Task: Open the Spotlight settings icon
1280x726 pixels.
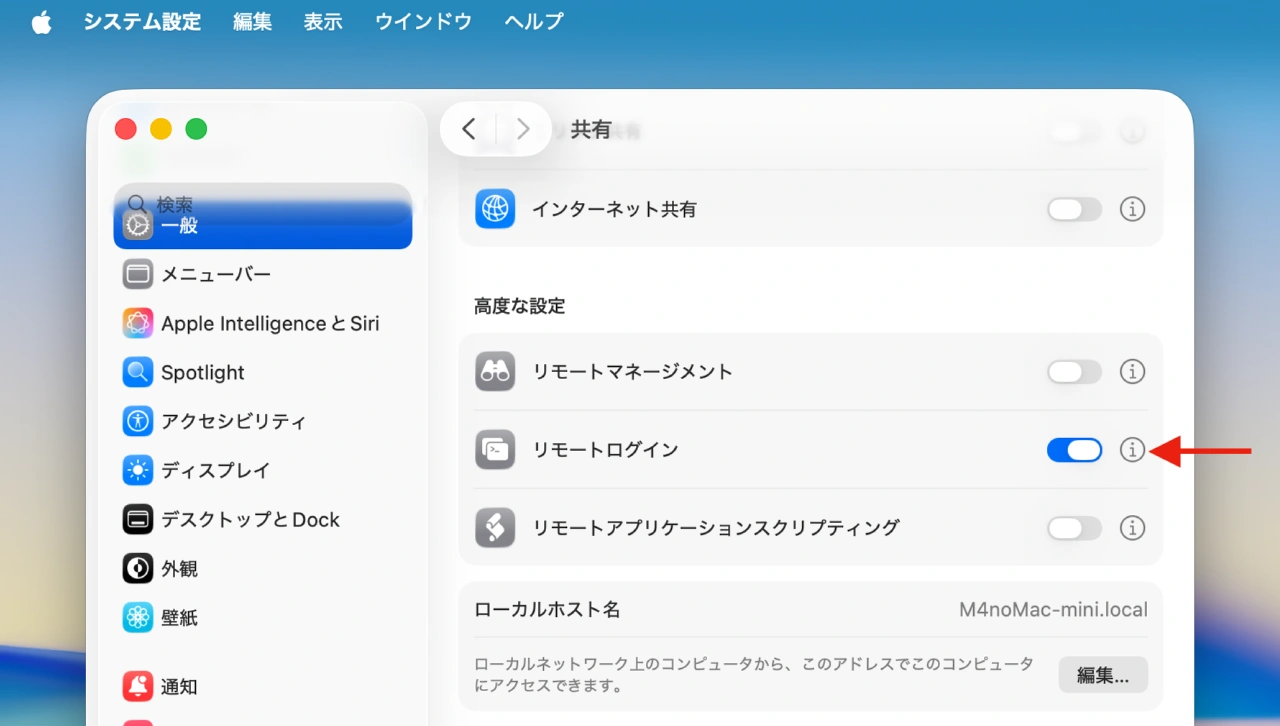Action: (x=137, y=372)
